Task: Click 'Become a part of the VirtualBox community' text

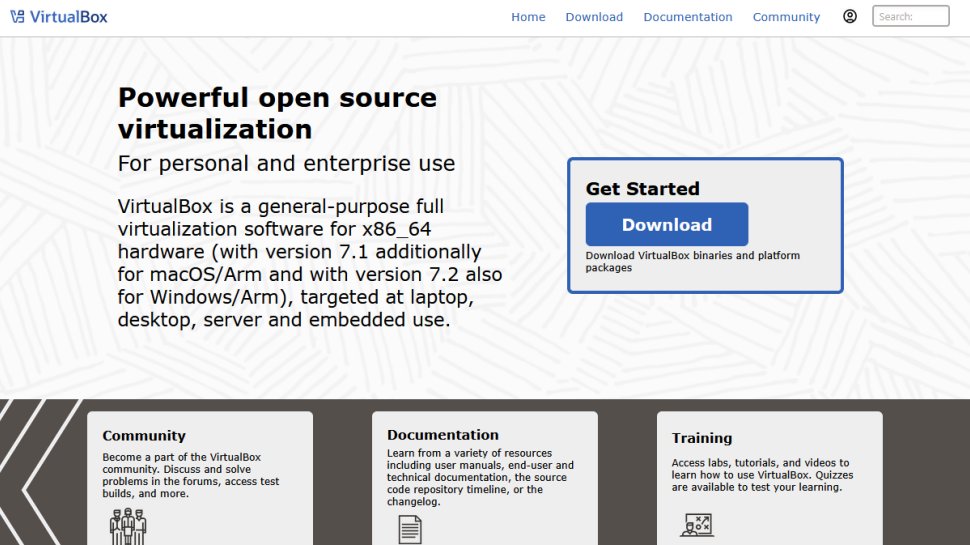Action: point(191,475)
